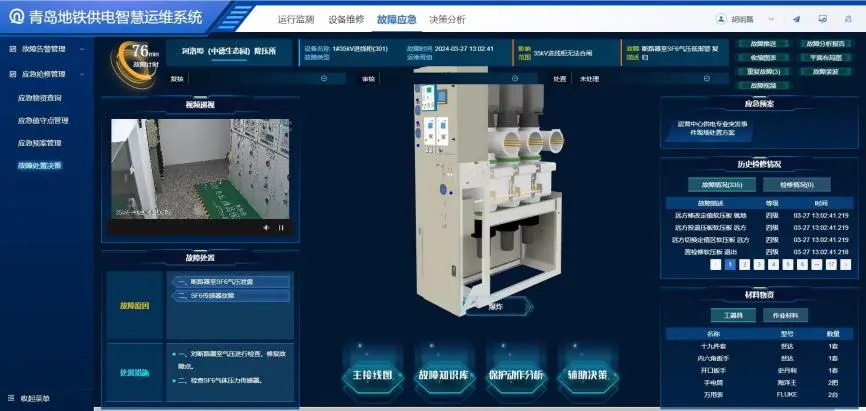Select fault cause 断路器室SF6气压泄露
The image size is (866, 411).
pyautogui.click(x=230, y=282)
